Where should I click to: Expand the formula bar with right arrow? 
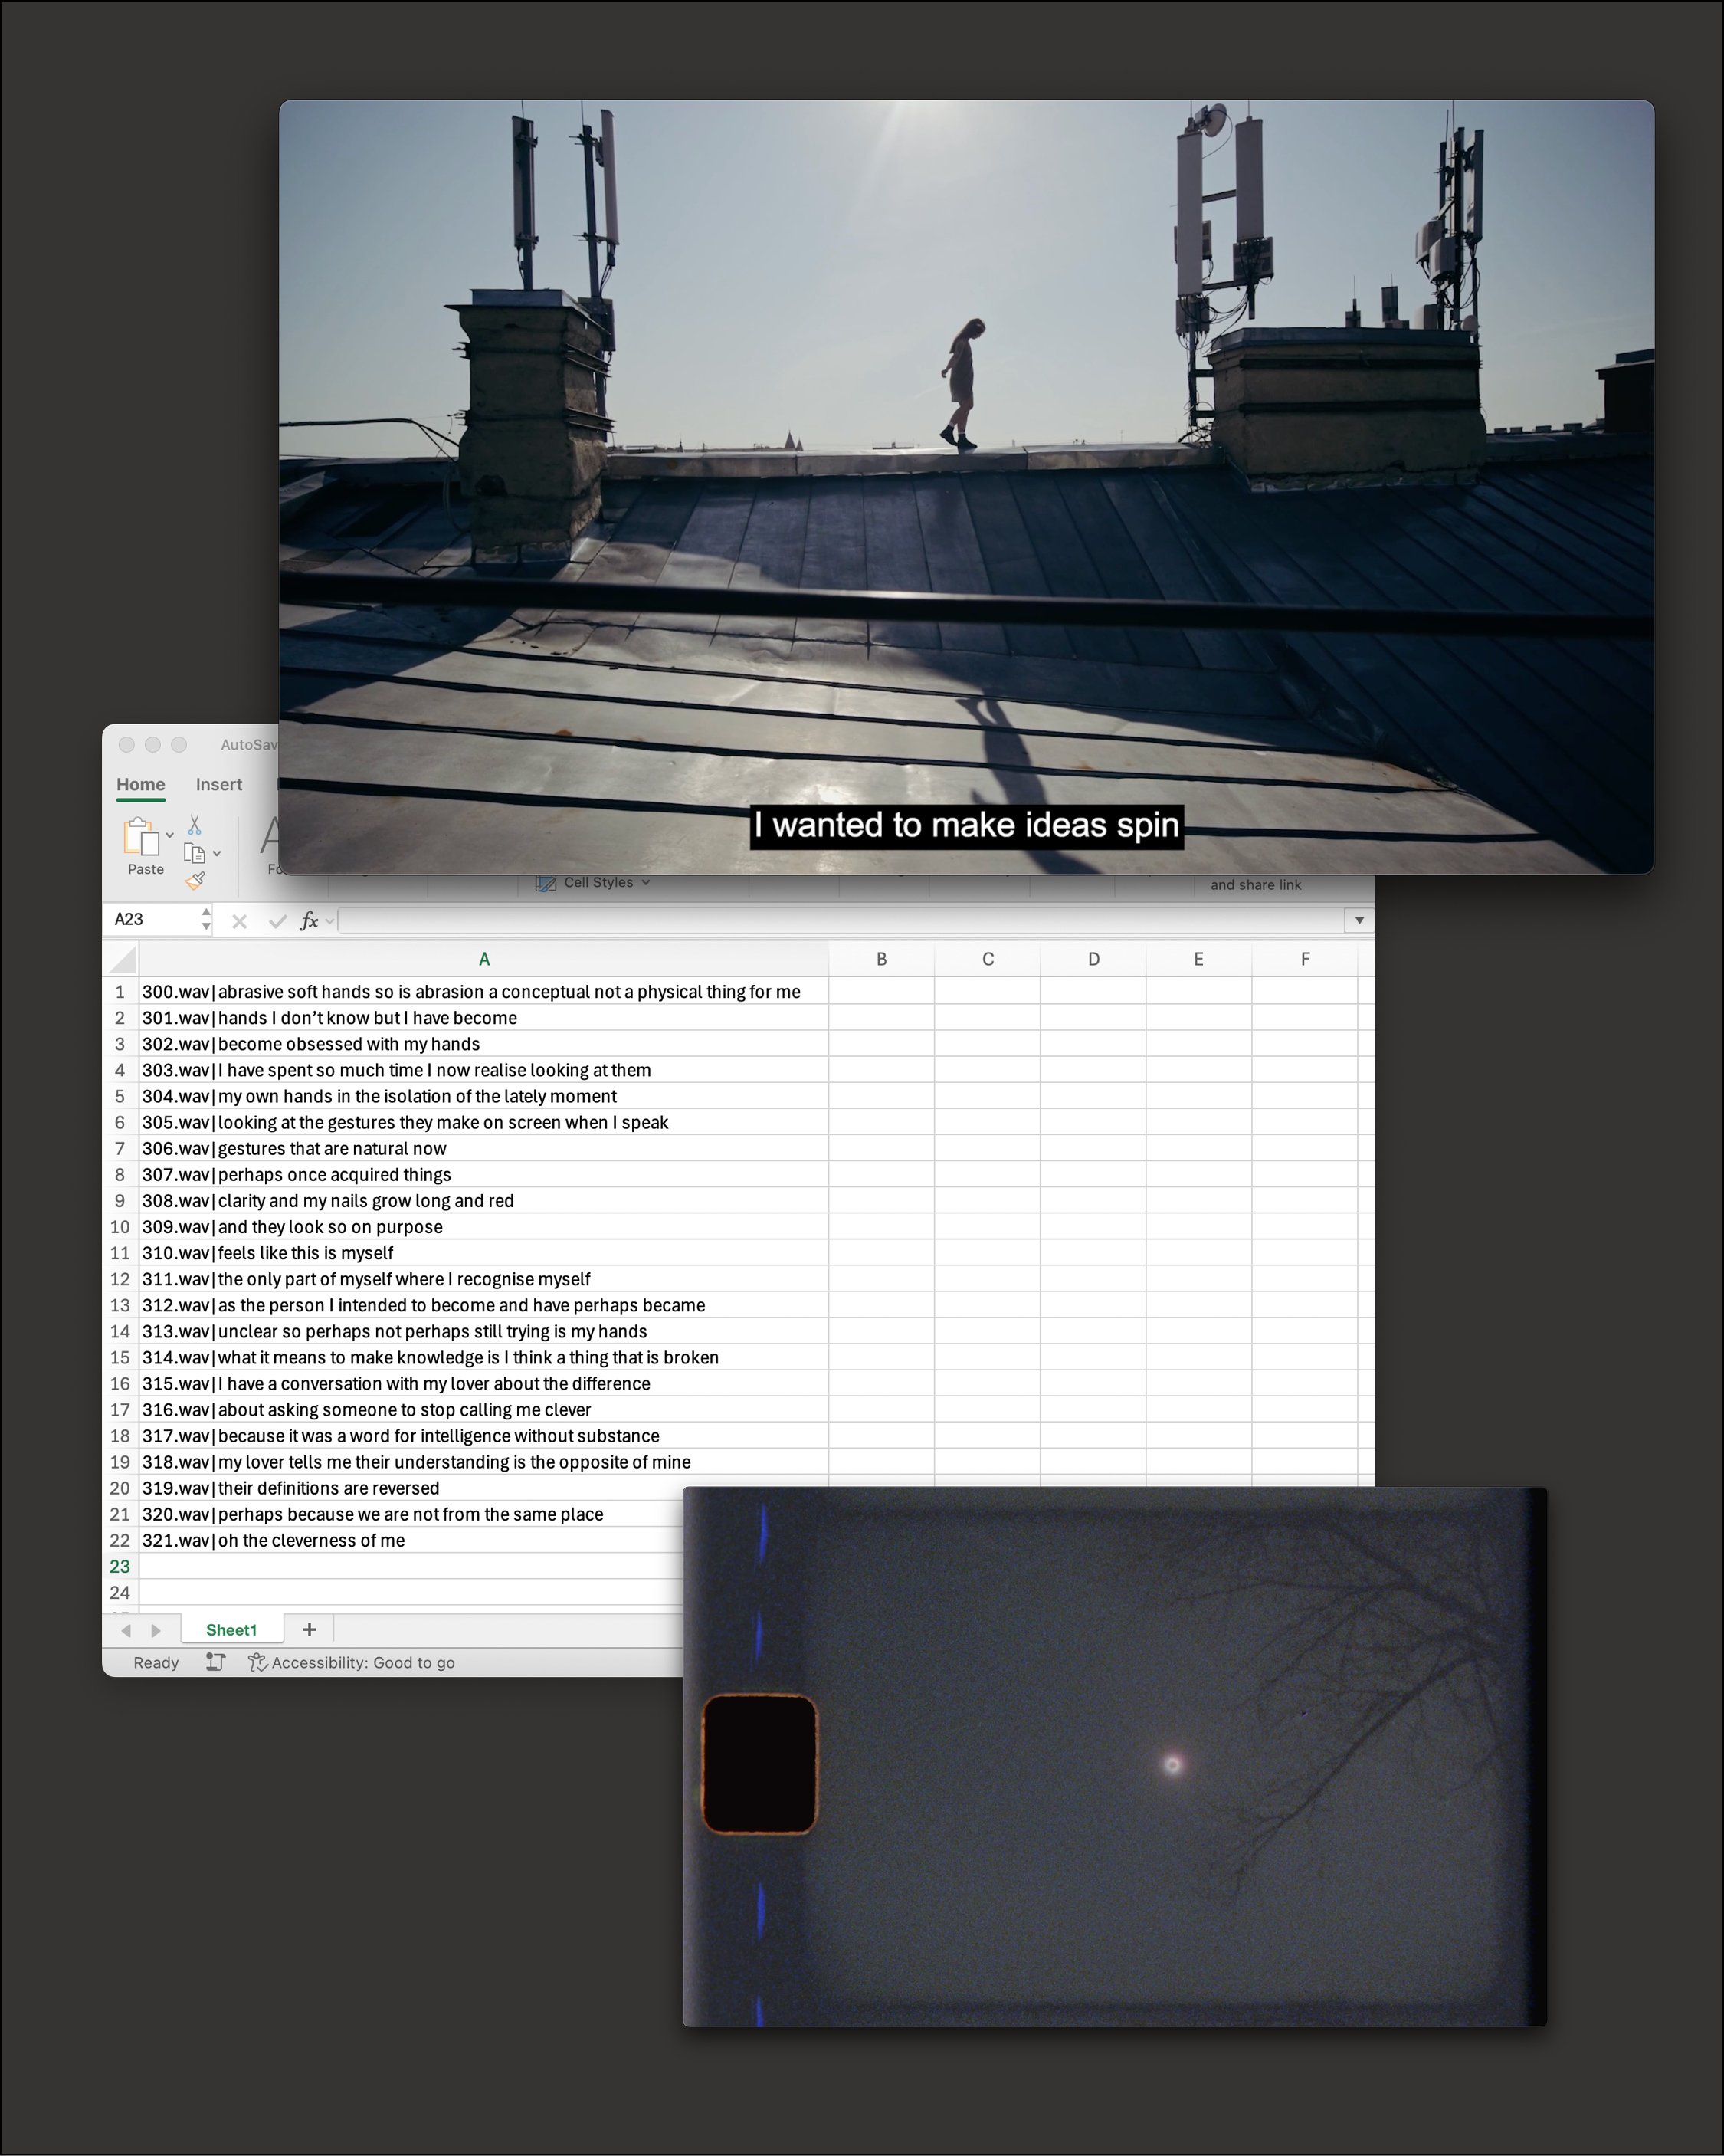[1358, 920]
